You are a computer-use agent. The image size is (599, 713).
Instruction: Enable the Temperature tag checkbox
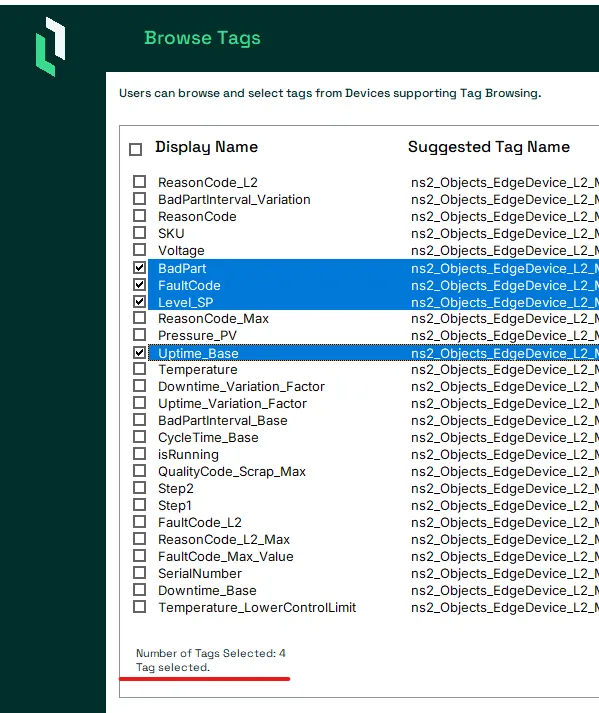[x=140, y=369]
